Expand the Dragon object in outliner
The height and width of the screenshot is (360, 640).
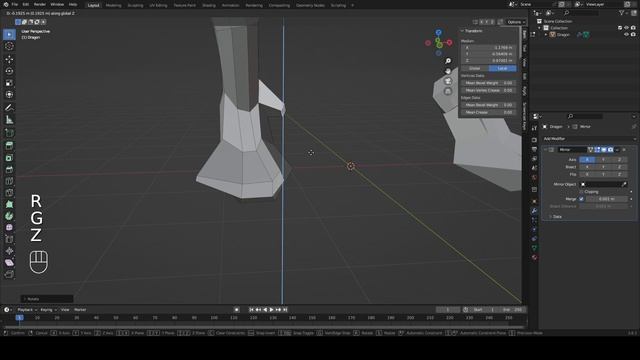[x=546, y=35]
